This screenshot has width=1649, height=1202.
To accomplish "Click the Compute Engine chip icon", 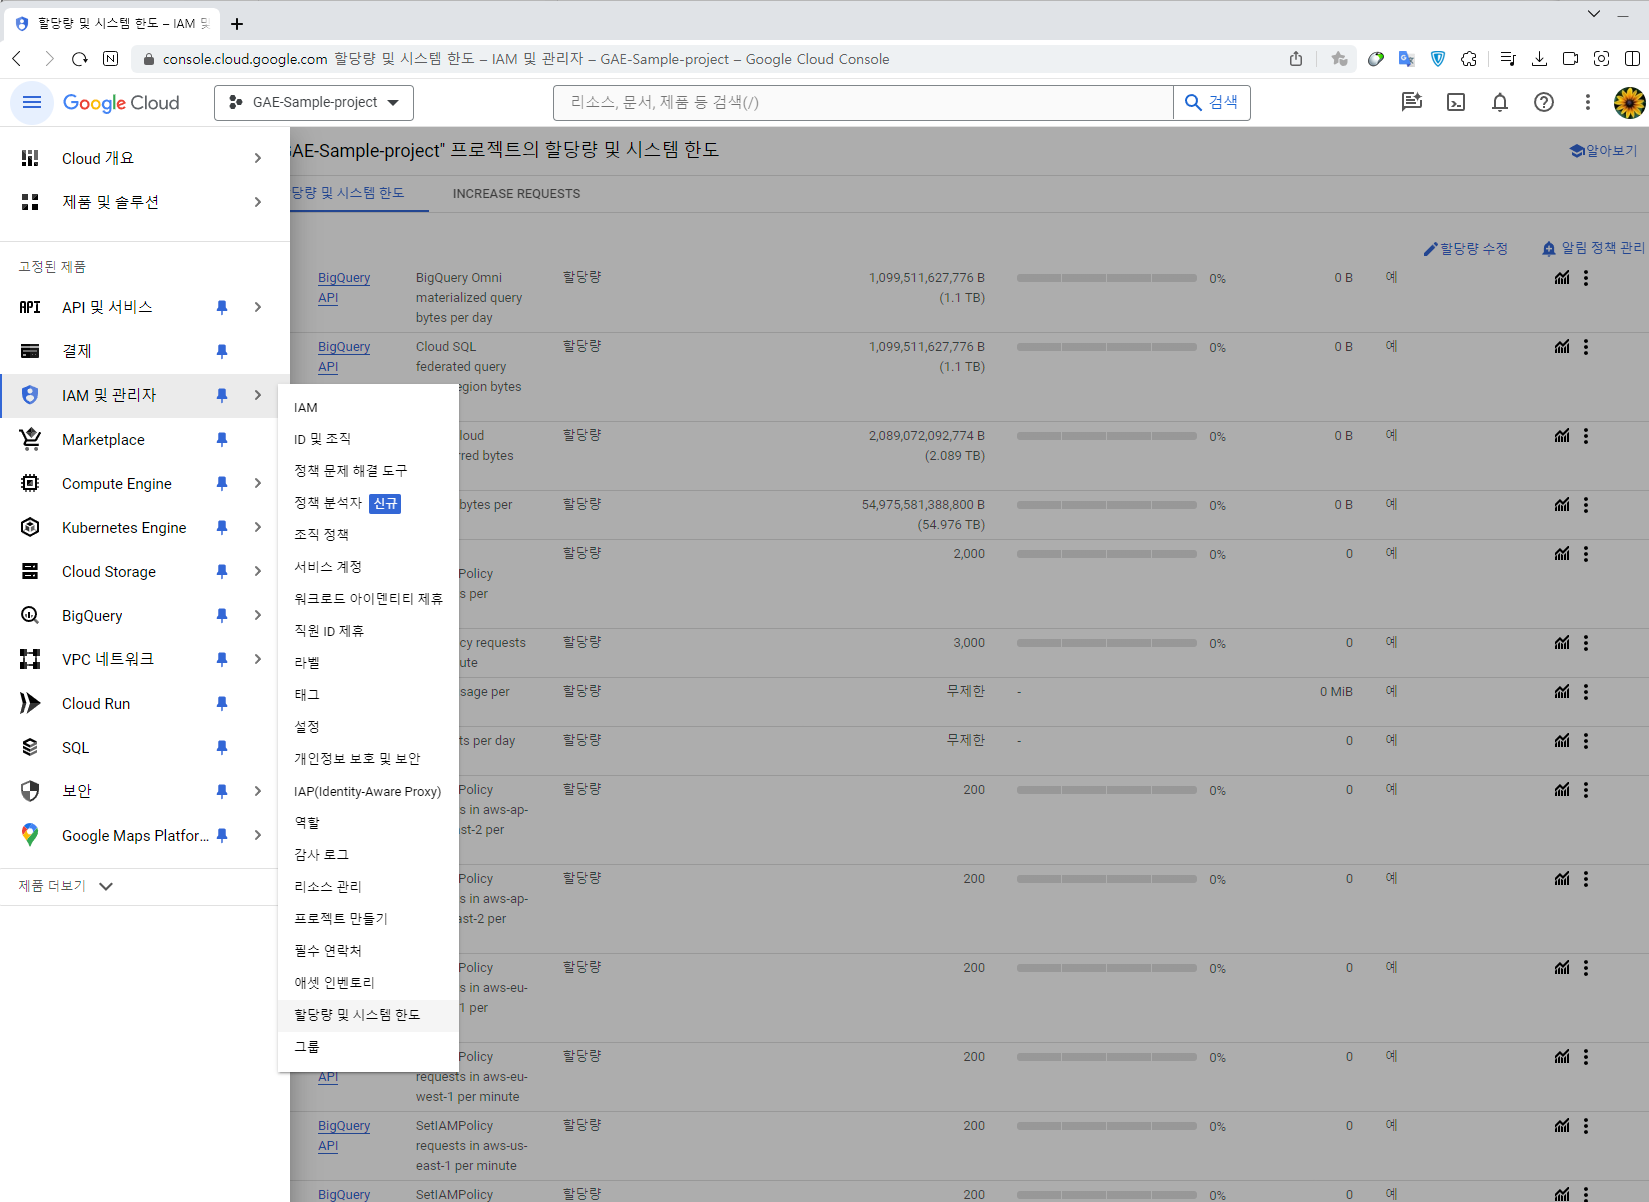I will tap(30, 483).
